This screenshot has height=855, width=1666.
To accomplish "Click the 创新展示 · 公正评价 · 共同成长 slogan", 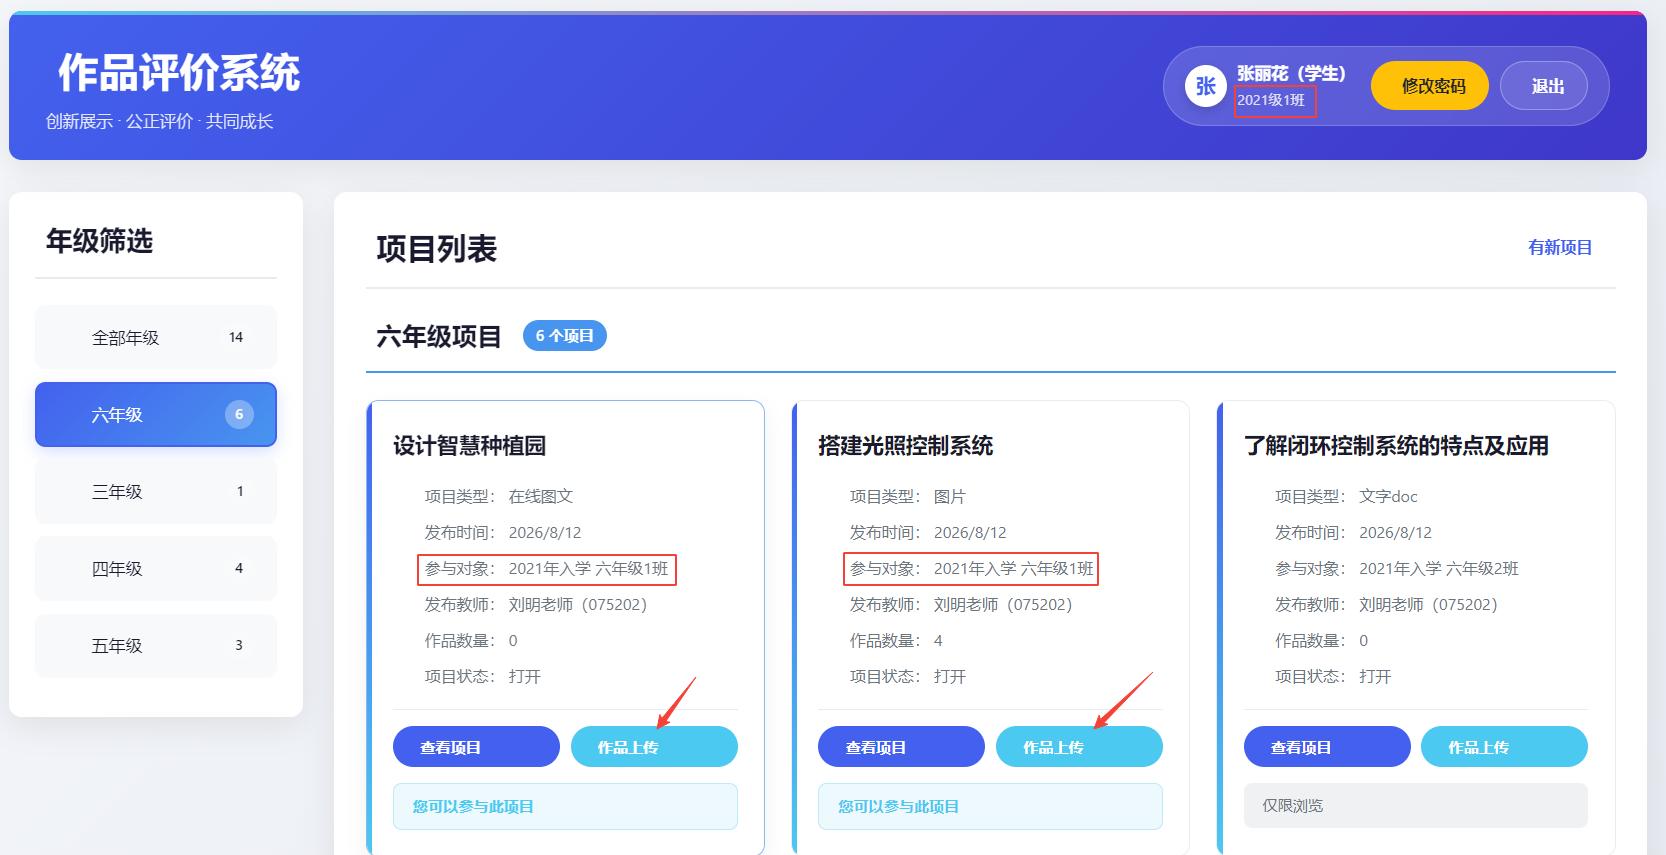I will click(x=160, y=121).
